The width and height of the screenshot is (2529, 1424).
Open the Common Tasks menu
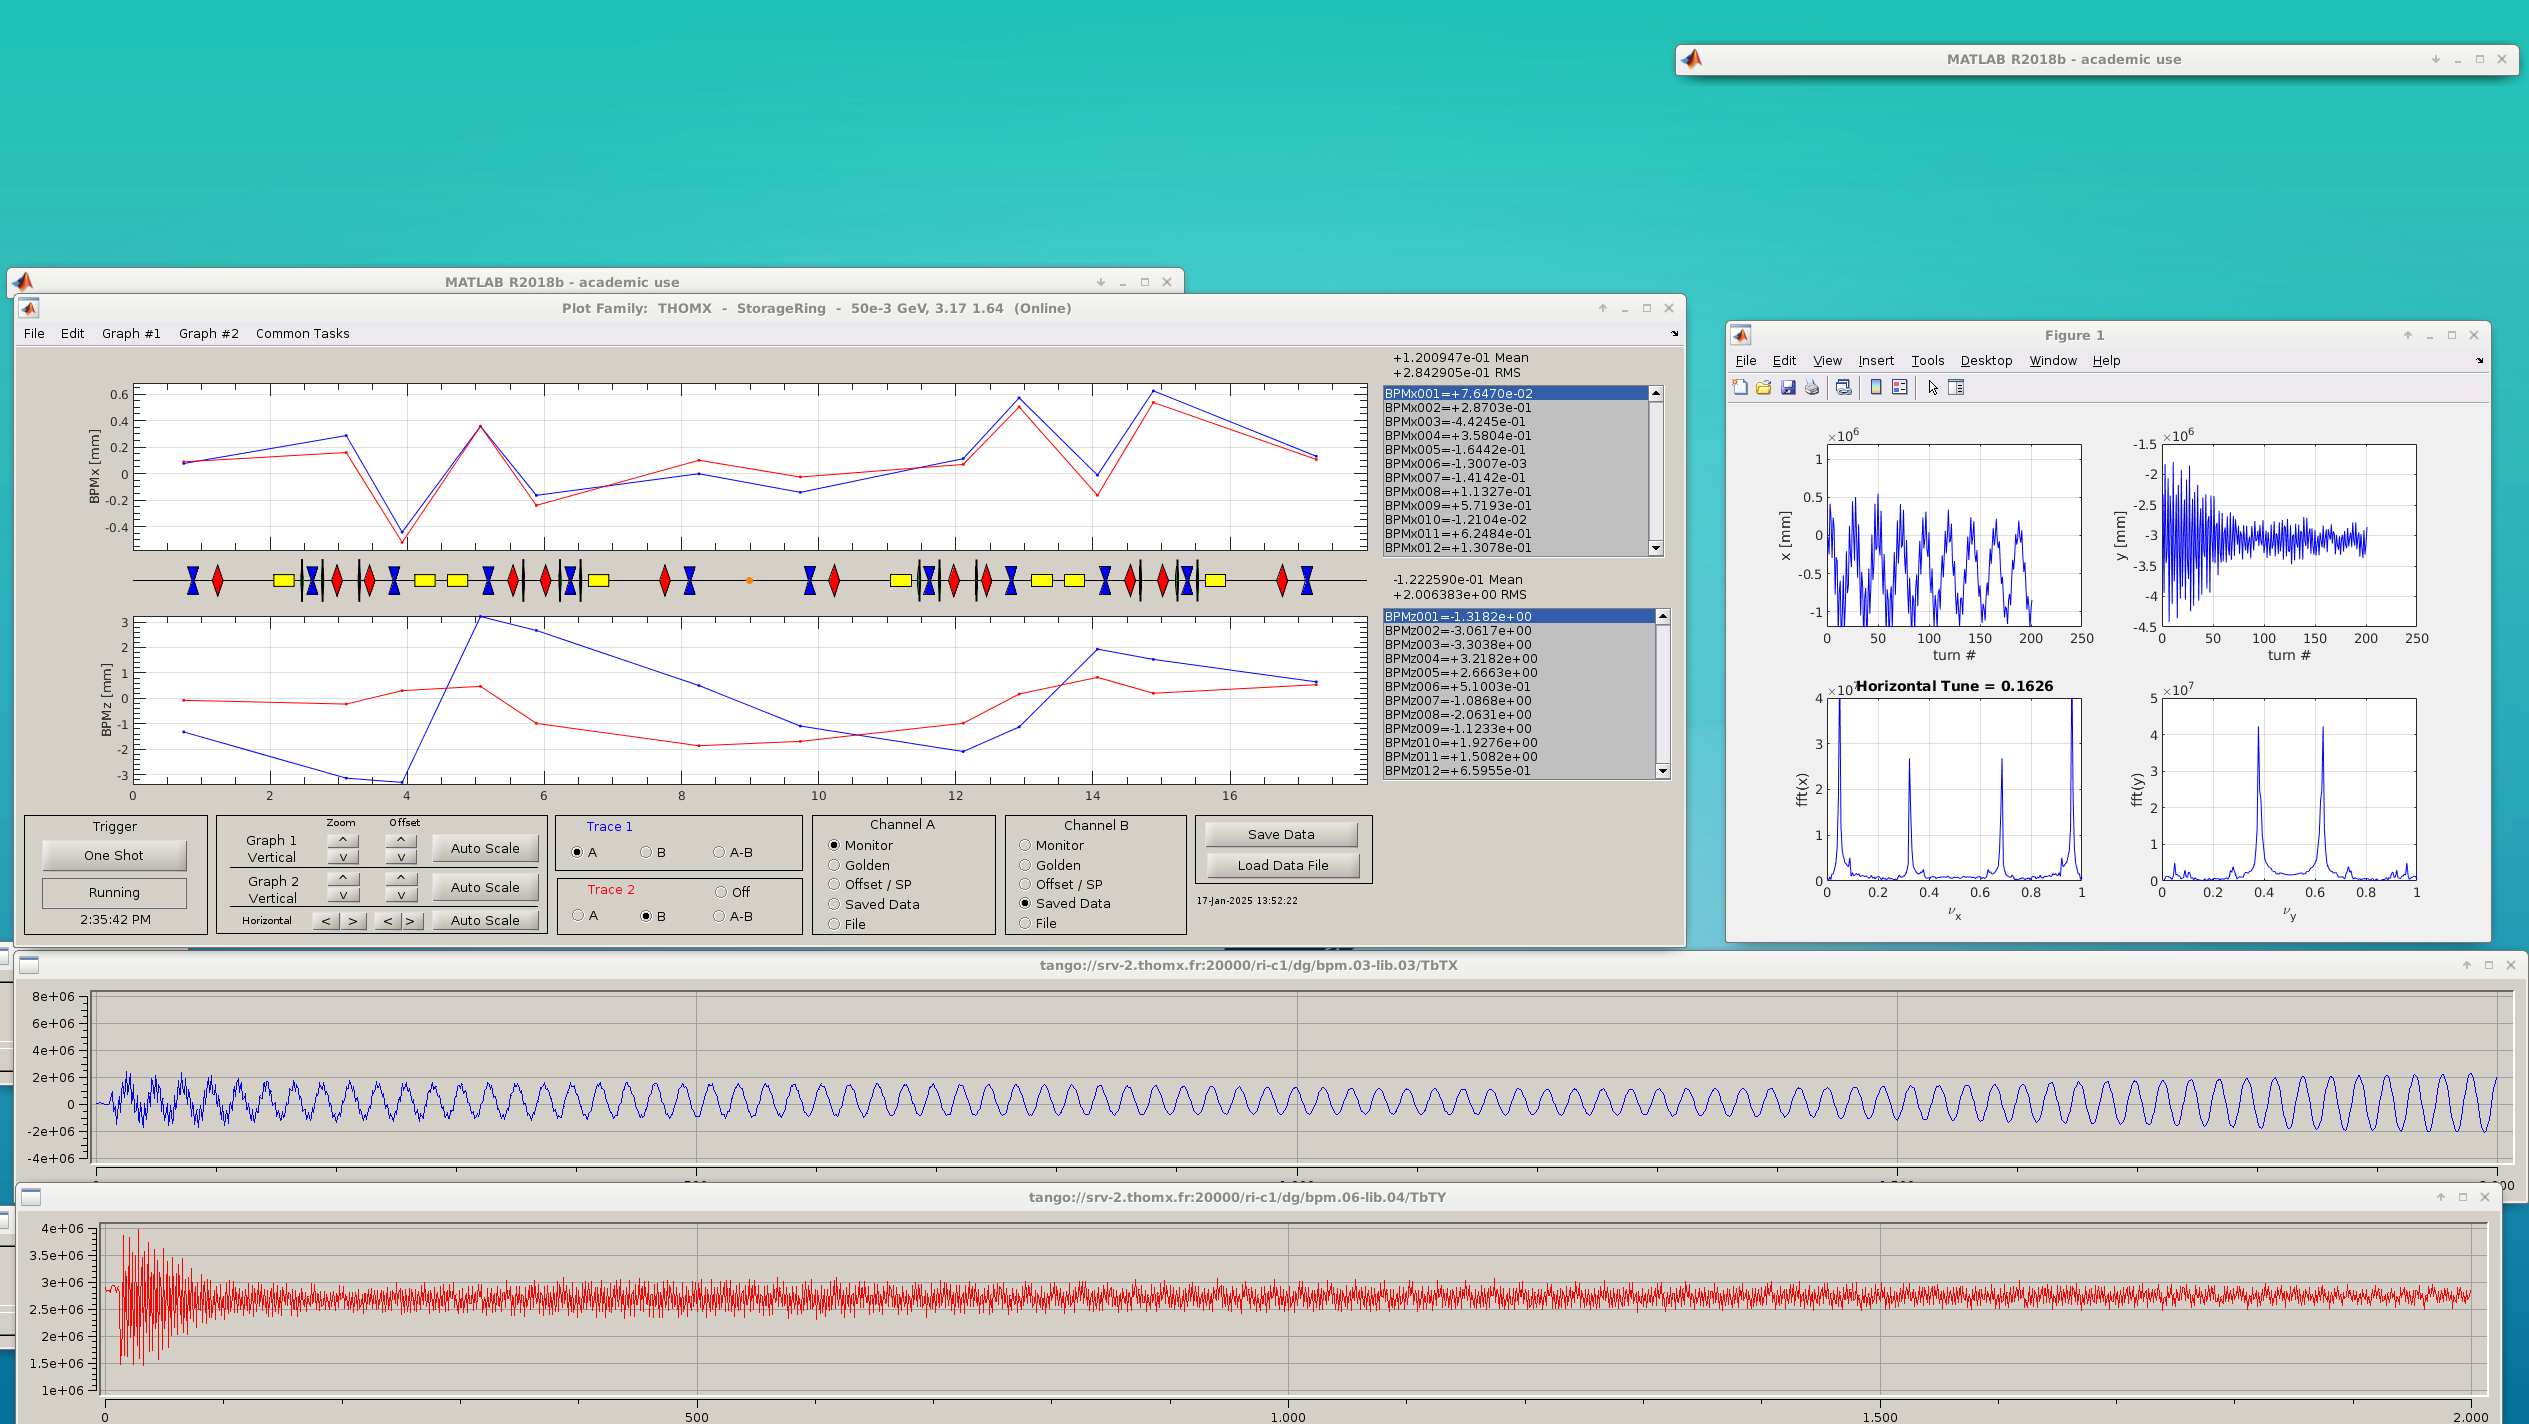pos(302,334)
